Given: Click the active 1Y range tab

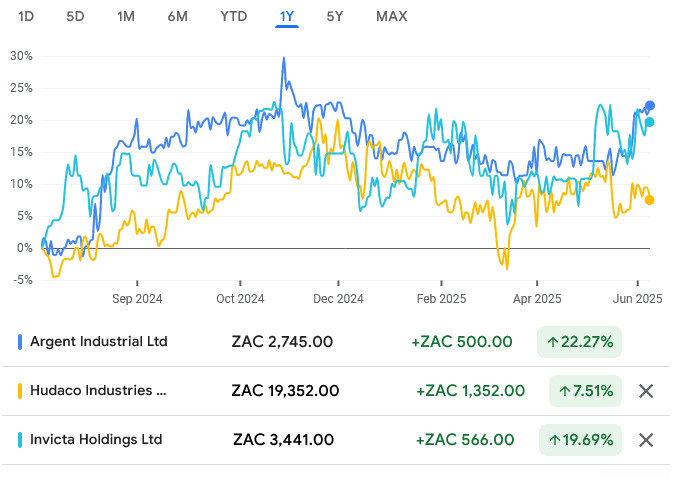Looking at the screenshot, I should pyautogui.click(x=287, y=16).
